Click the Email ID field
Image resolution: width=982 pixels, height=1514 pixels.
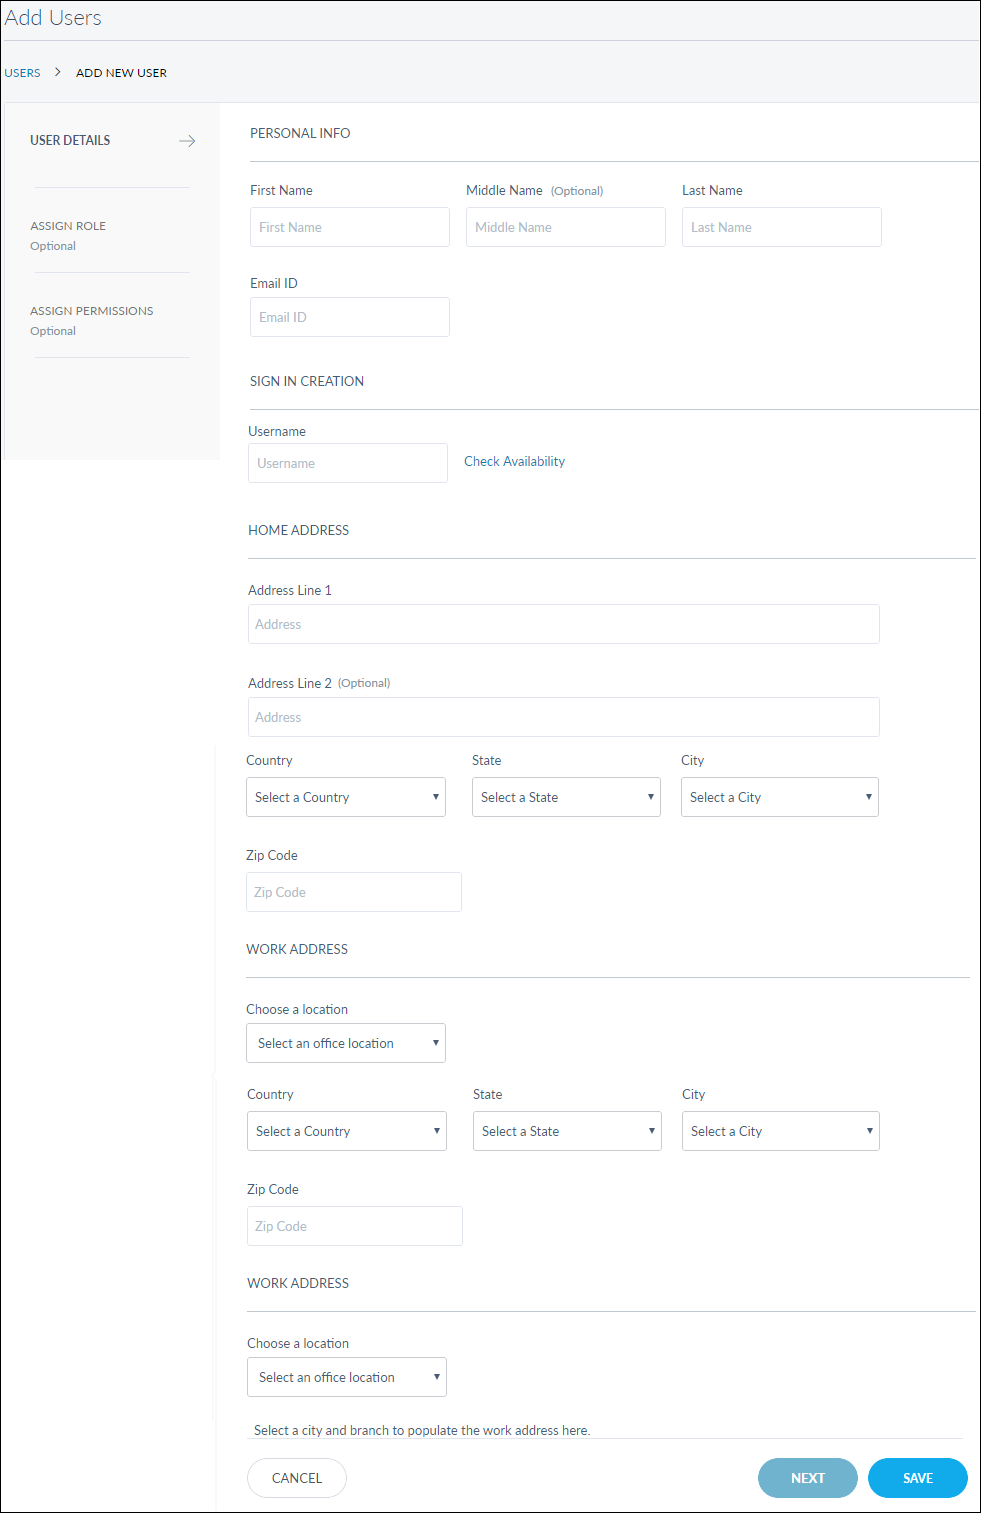pyautogui.click(x=349, y=317)
